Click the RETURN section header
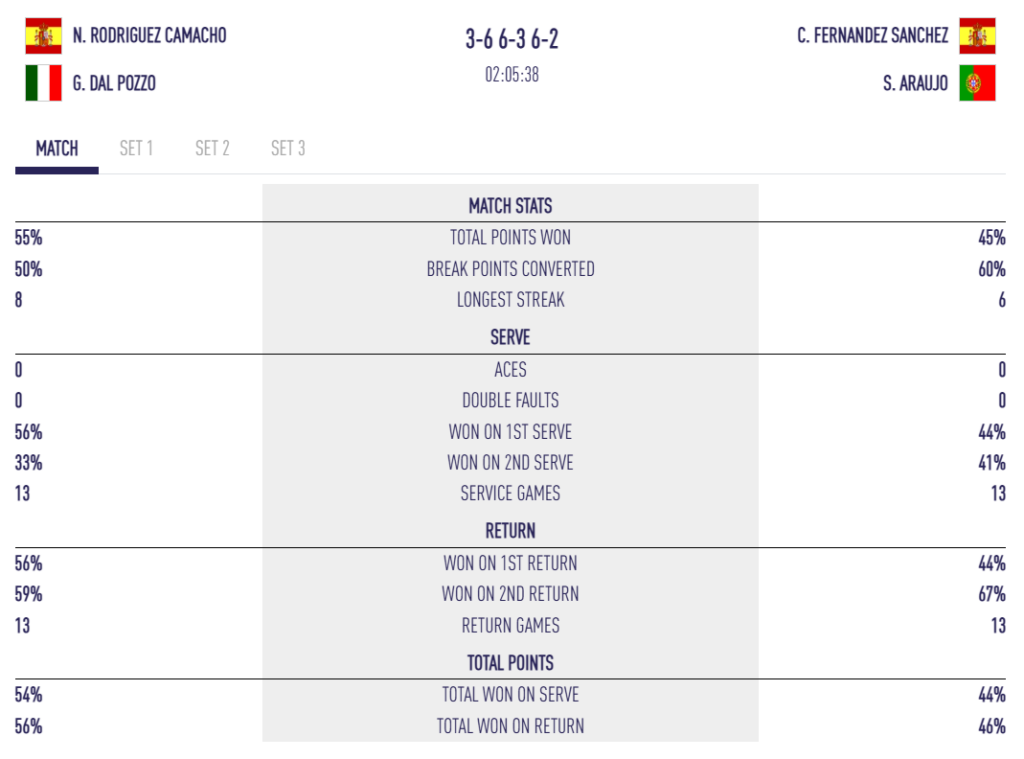This screenshot has width=1024, height=759. point(510,530)
